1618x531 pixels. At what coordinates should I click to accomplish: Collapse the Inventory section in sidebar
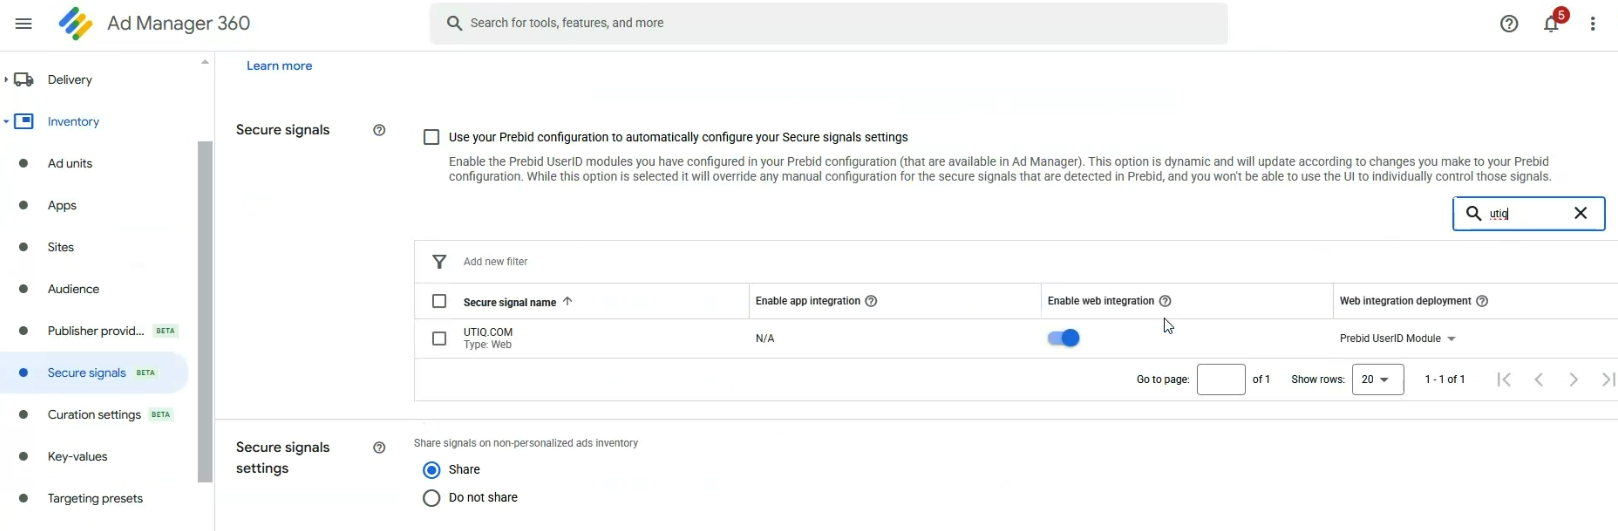pyautogui.click(x=6, y=122)
